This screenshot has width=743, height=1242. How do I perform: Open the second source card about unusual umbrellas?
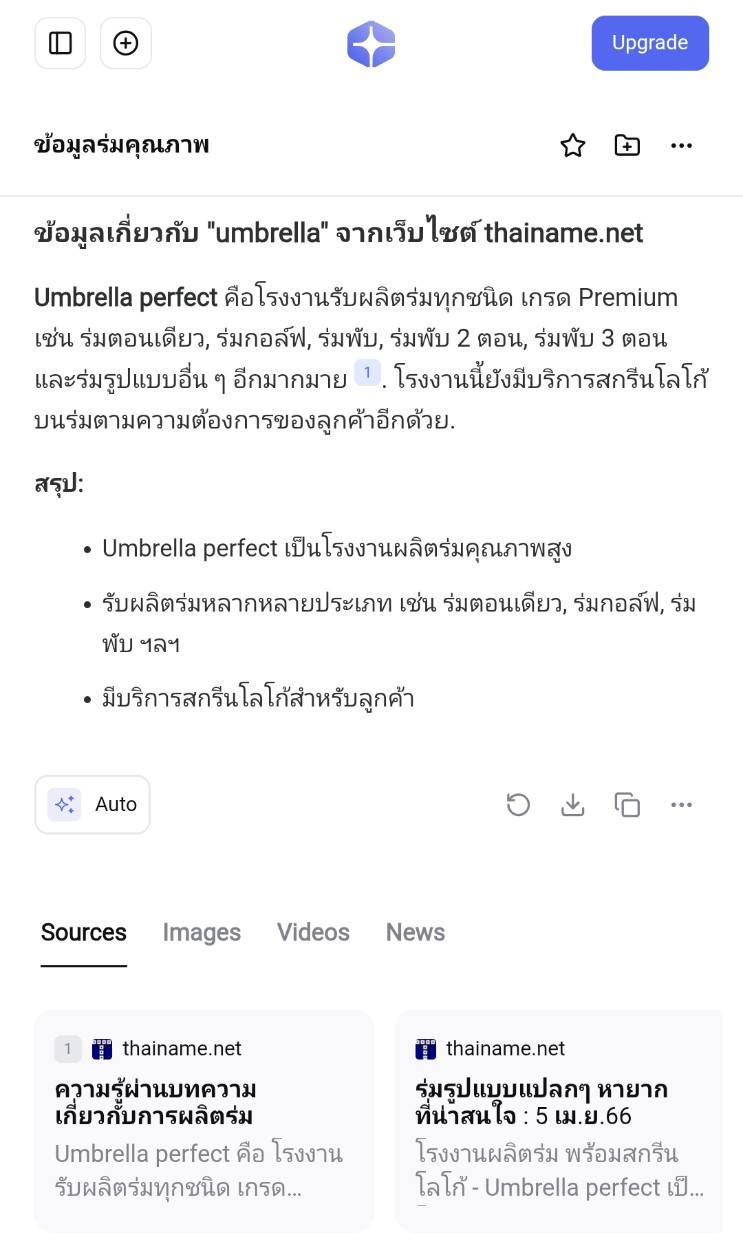[x=559, y=1120]
